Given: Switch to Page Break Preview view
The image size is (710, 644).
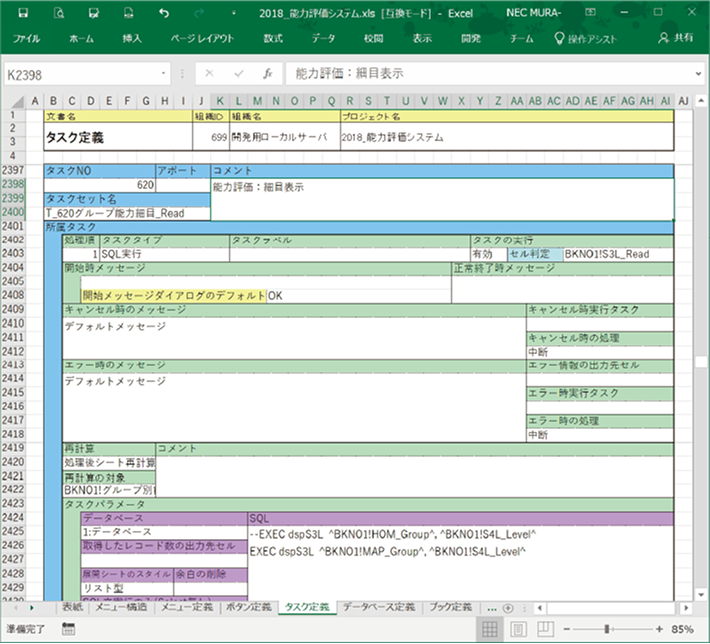Looking at the screenshot, I should point(545,629).
